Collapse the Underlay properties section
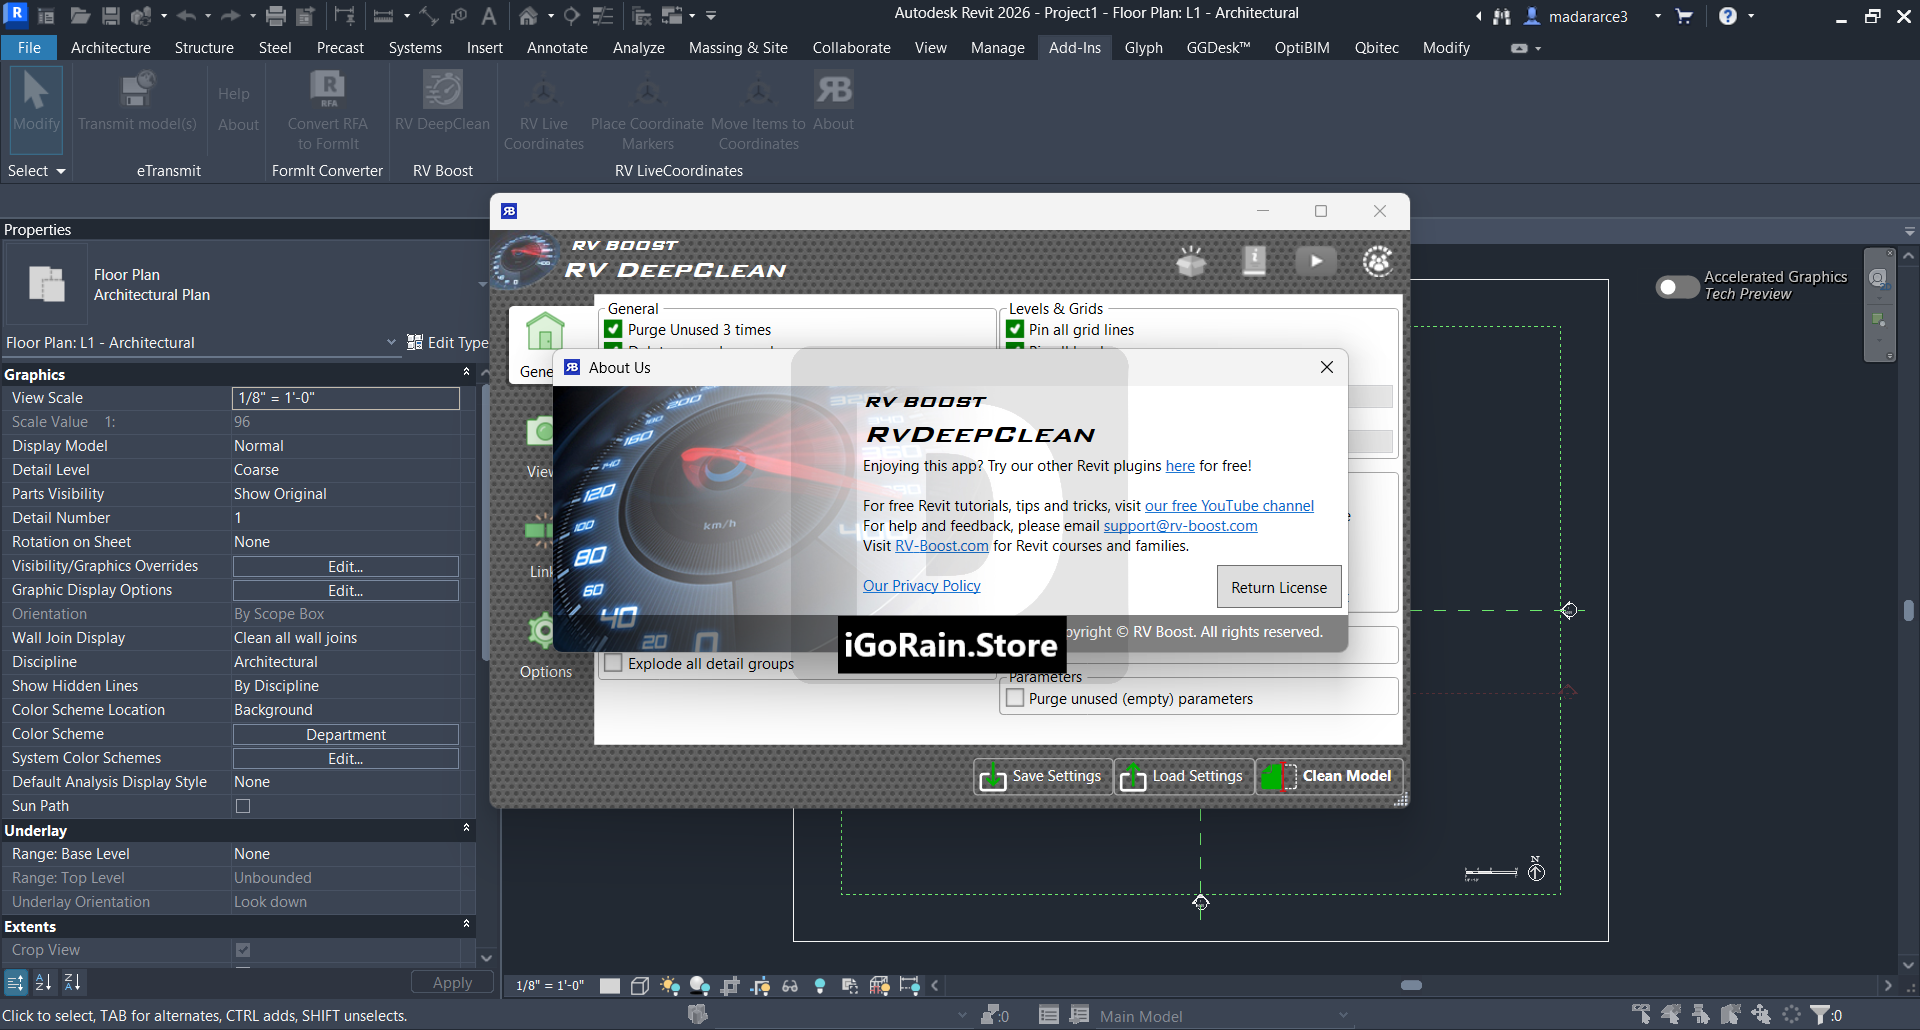The height and width of the screenshot is (1030, 1920). [x=466, y=829]
